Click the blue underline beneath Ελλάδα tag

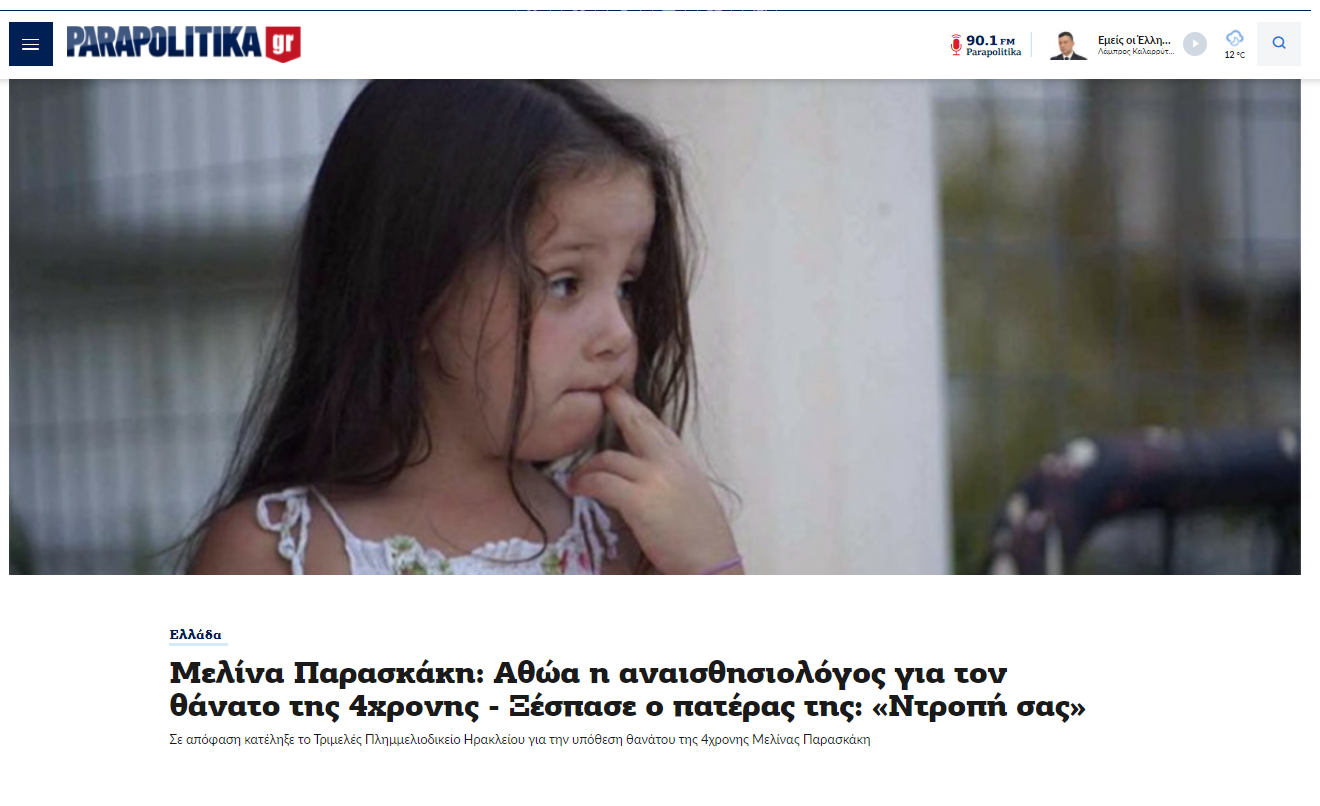199,643
